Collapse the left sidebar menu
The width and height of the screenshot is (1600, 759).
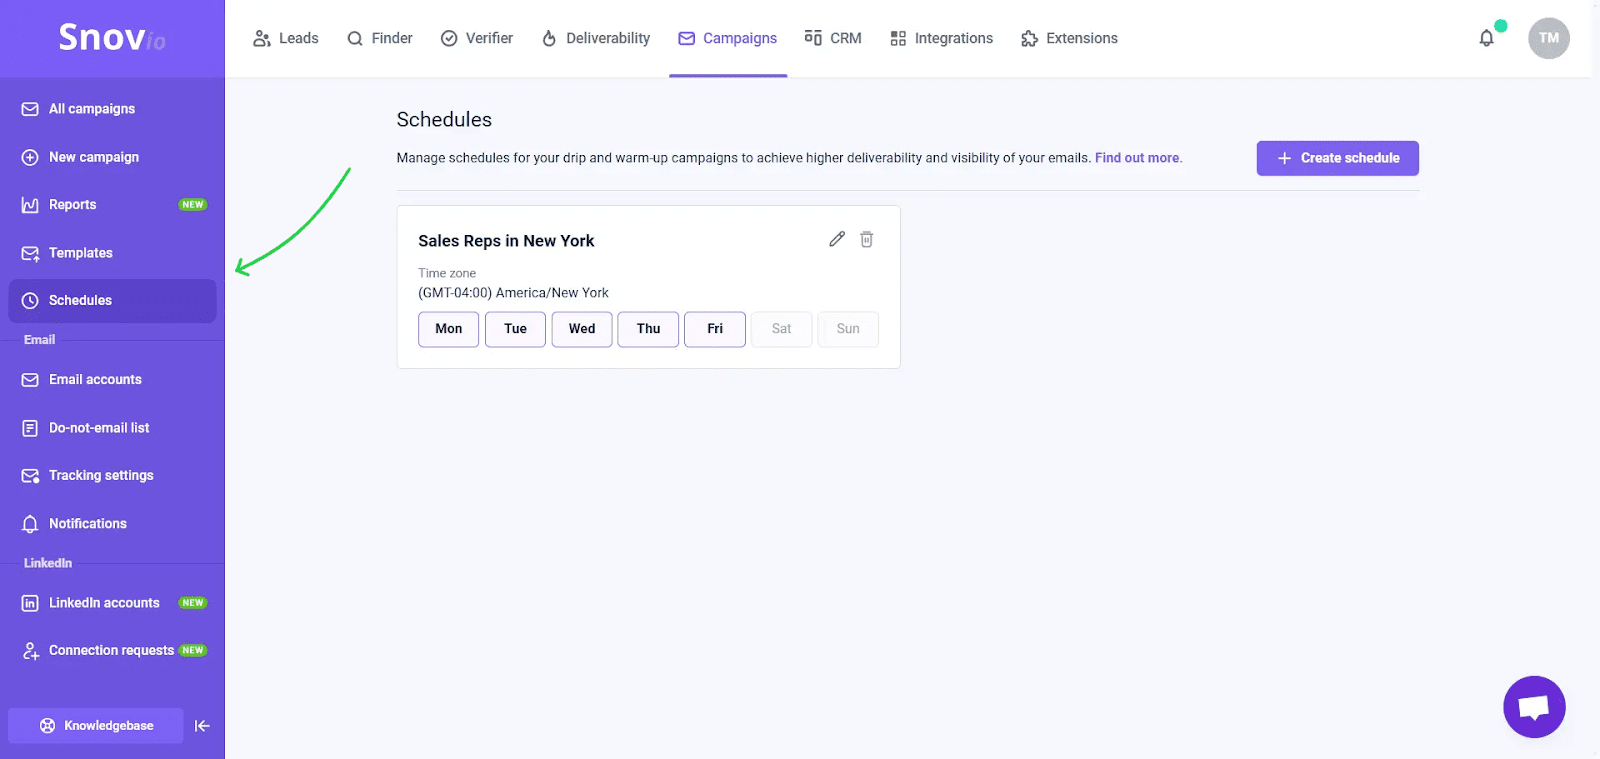point(202,726)
